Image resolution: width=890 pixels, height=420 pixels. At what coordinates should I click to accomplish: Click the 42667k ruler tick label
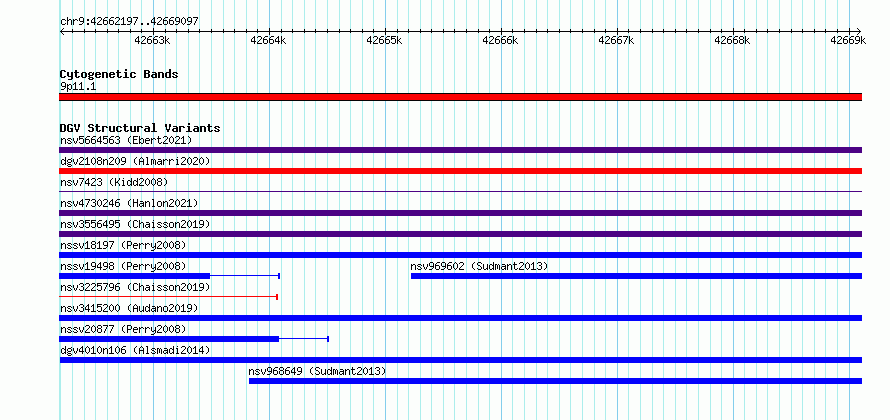pyautogui.click(x=616, y=40)
